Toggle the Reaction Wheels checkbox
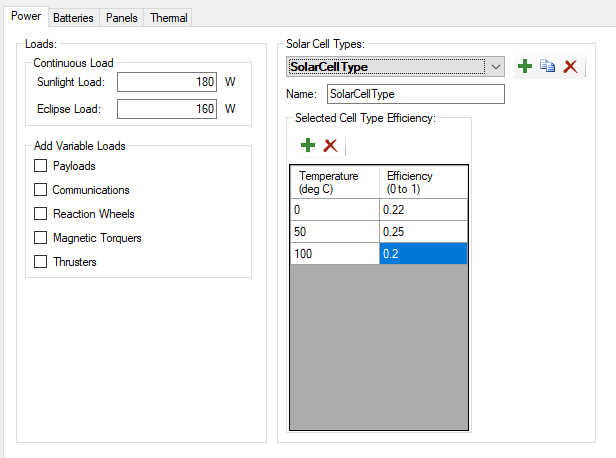616x458 pixels. pyautogui.click(x=41, y=214)
